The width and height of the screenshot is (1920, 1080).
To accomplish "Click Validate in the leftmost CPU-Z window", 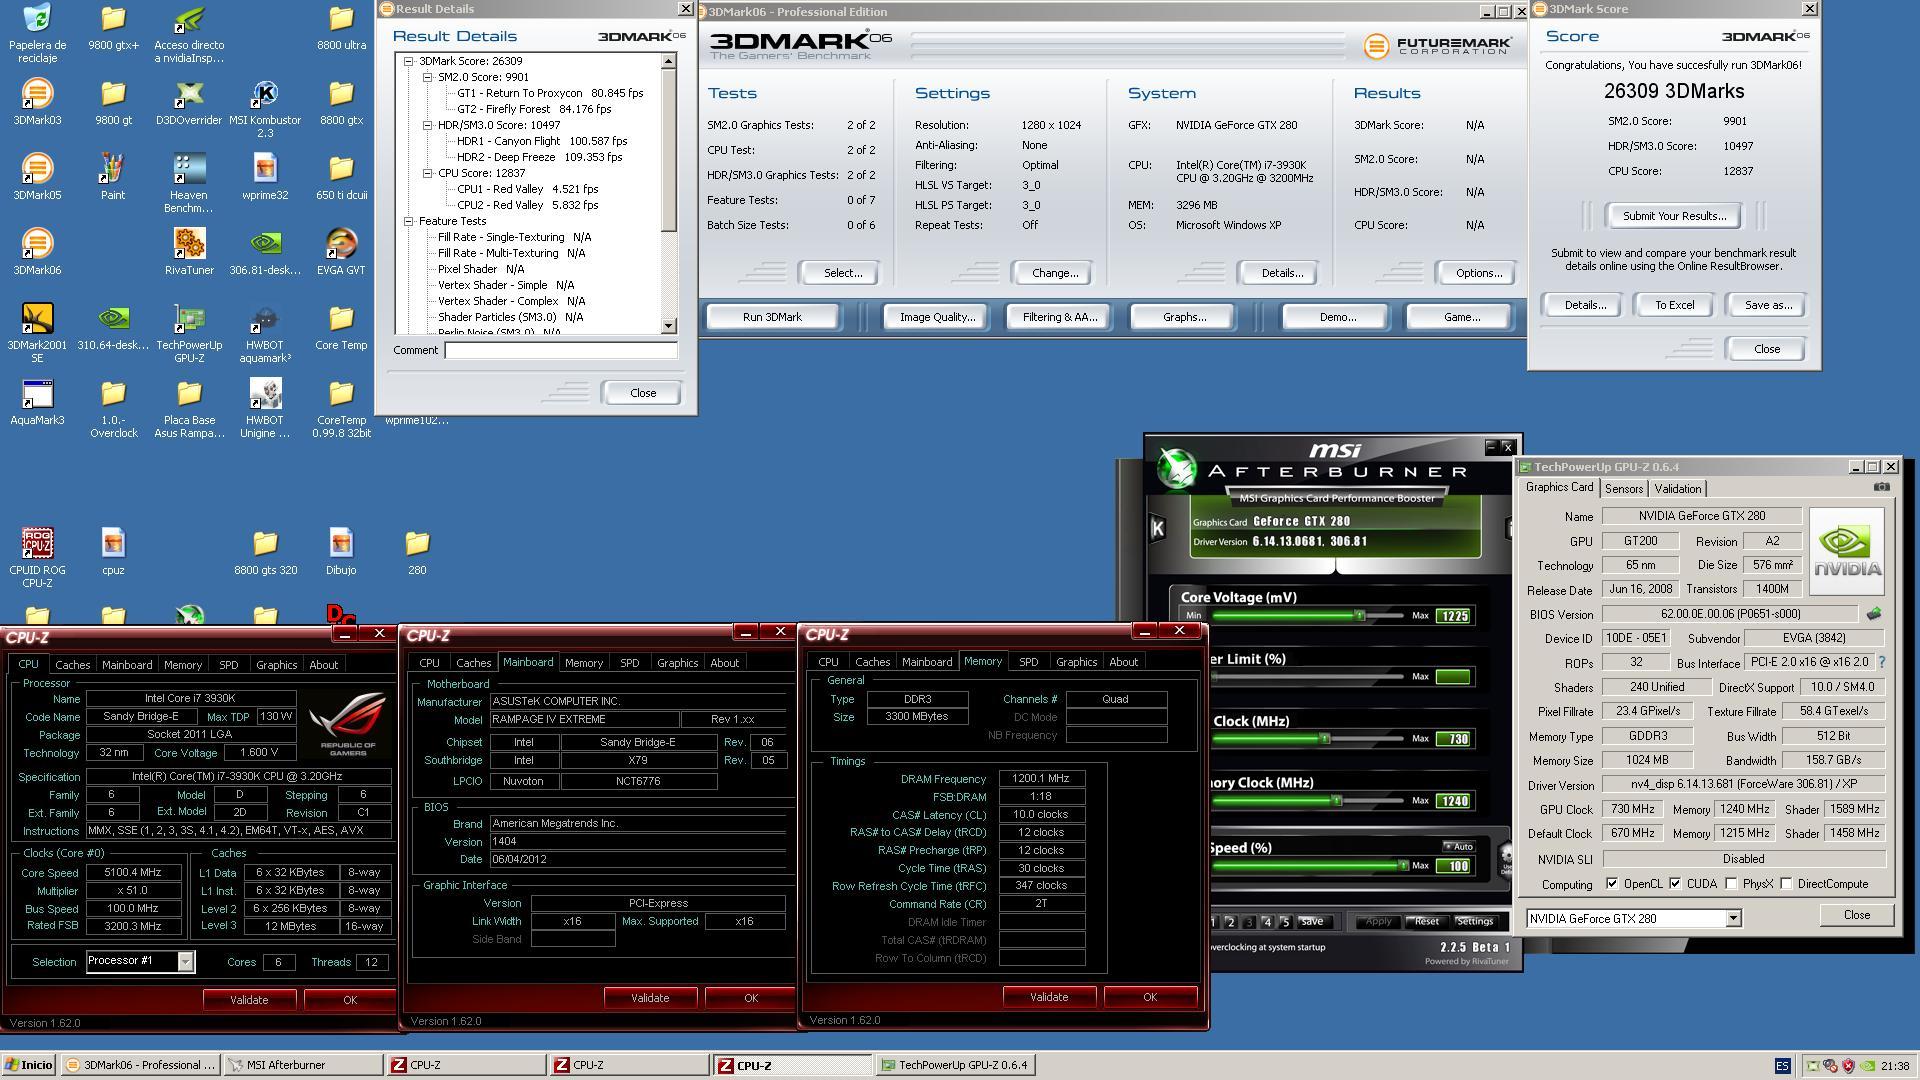I will (x=249, y=1000).
